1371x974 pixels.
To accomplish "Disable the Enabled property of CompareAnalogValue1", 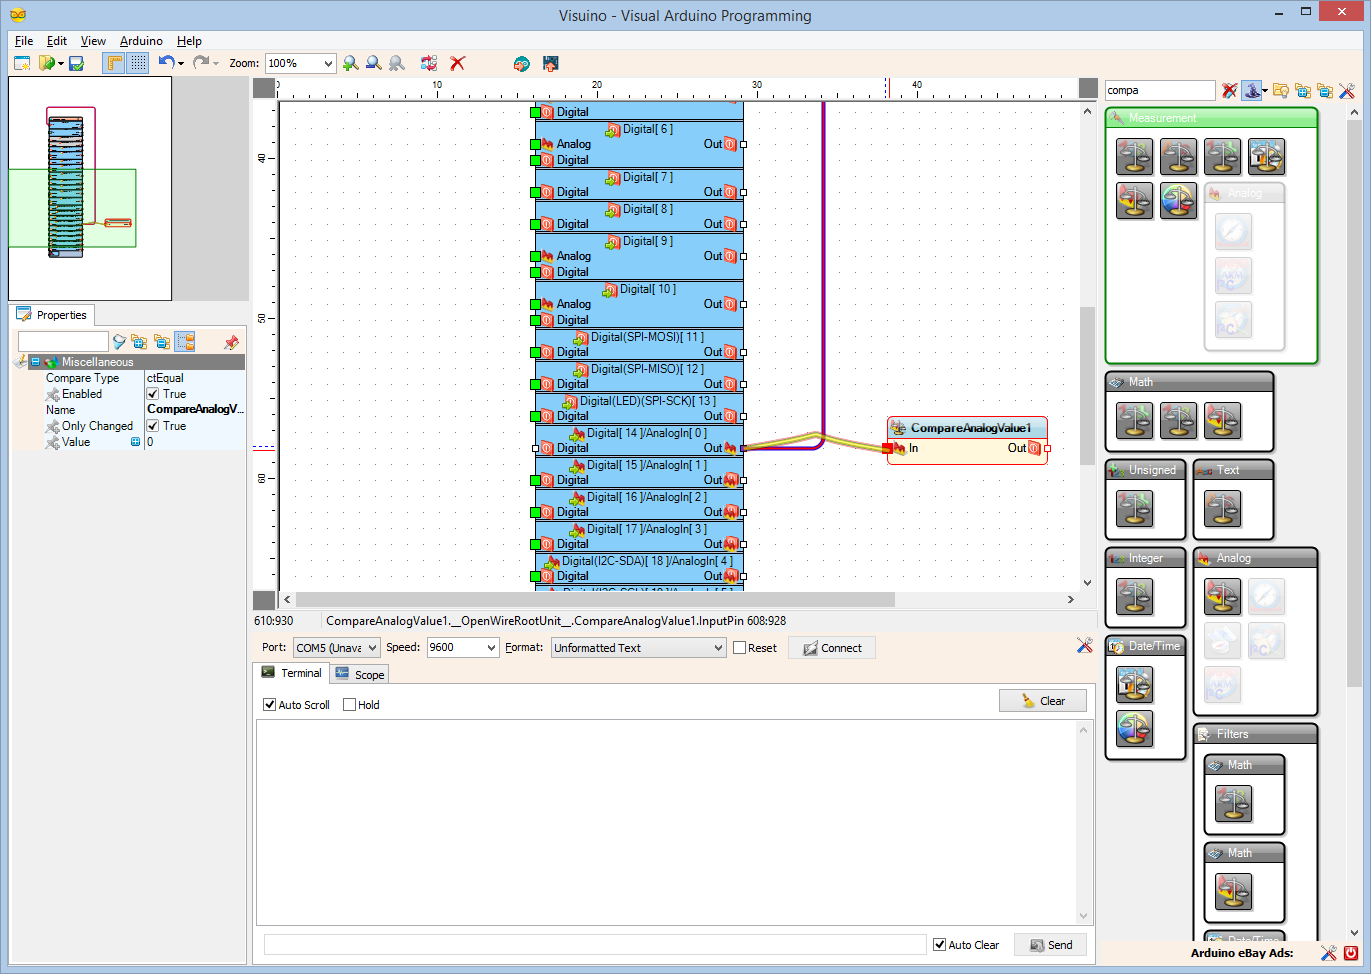I will [150, 393].
